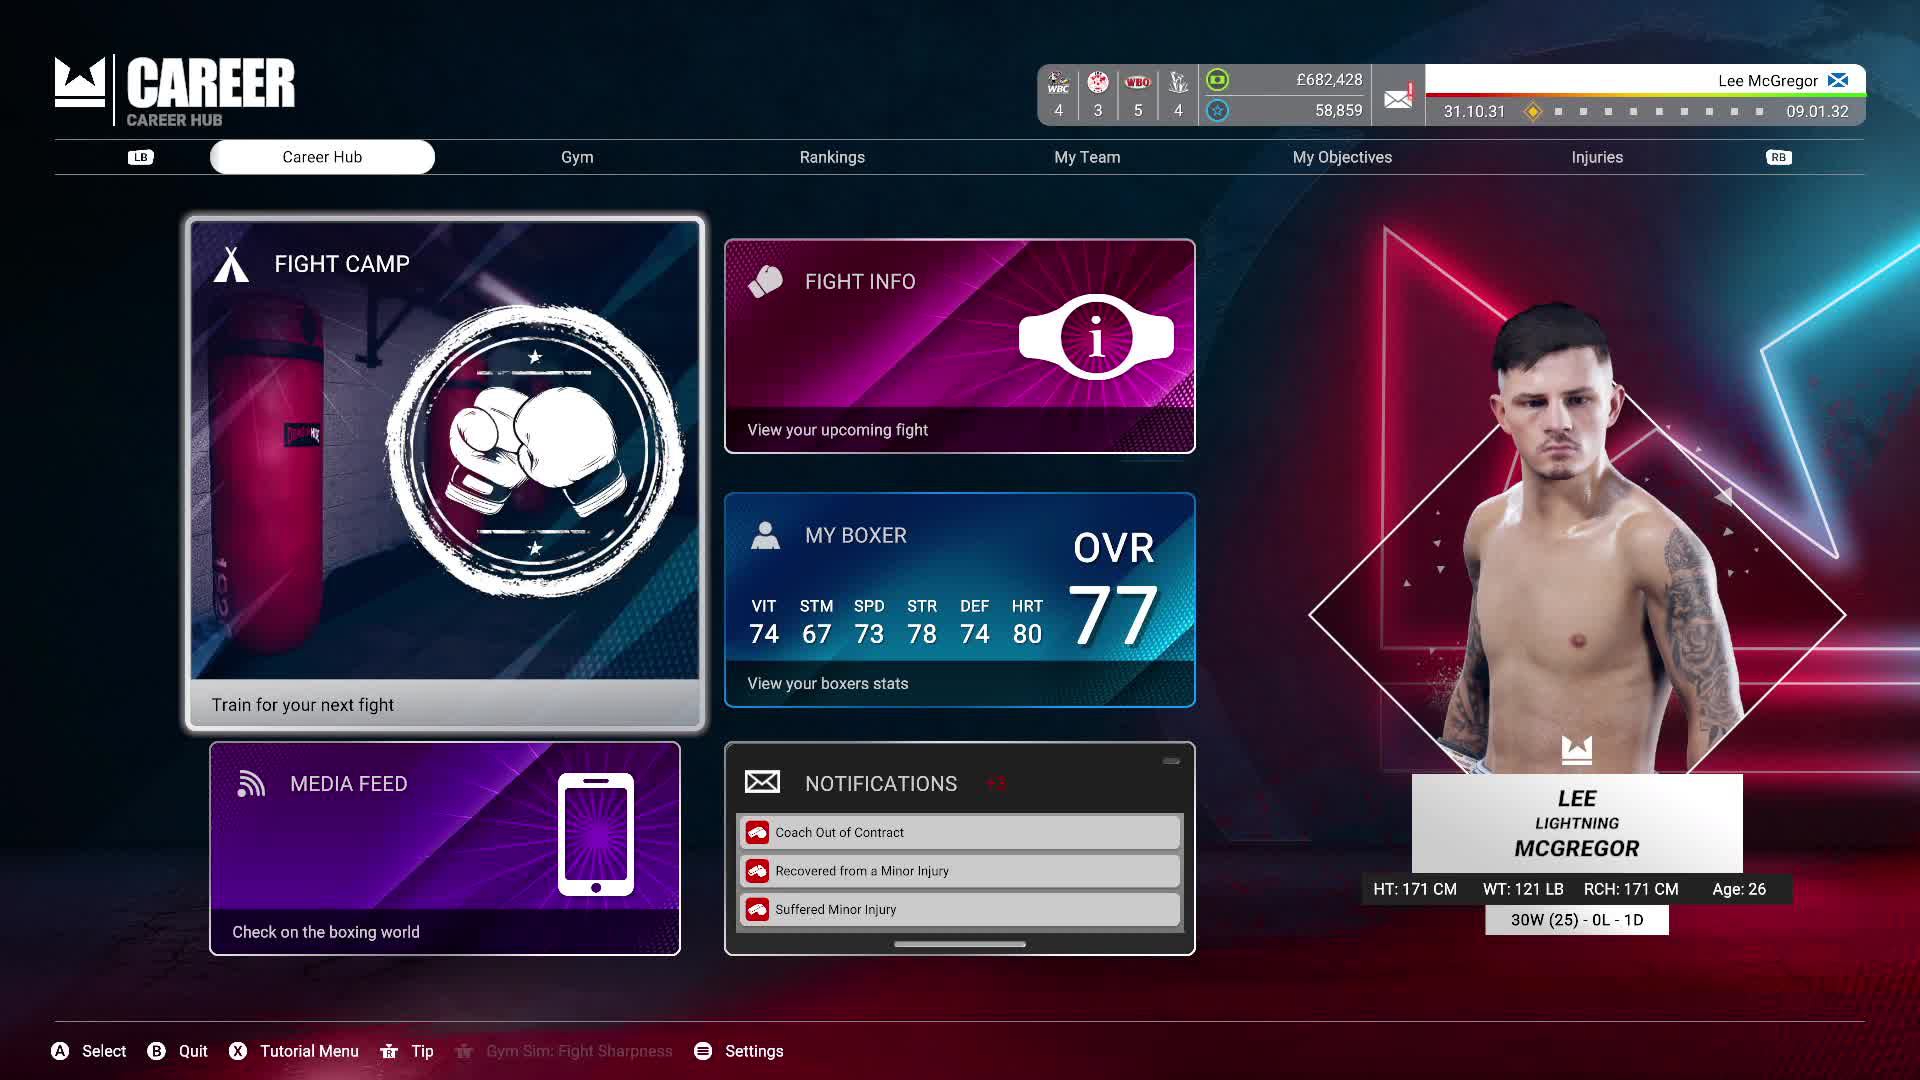Viewport: 1920px width, 1080px height.
Task: Click the Media Feed phone icon
Action: 596,834
